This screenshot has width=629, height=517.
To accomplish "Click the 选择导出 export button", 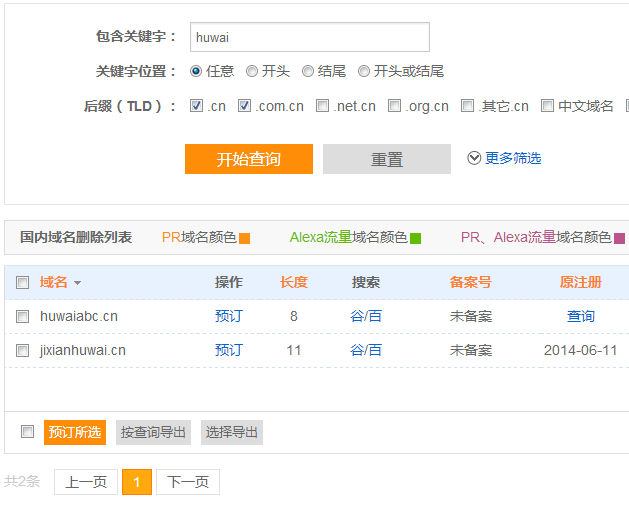I will pyautogui.click(x=232, y=432).
